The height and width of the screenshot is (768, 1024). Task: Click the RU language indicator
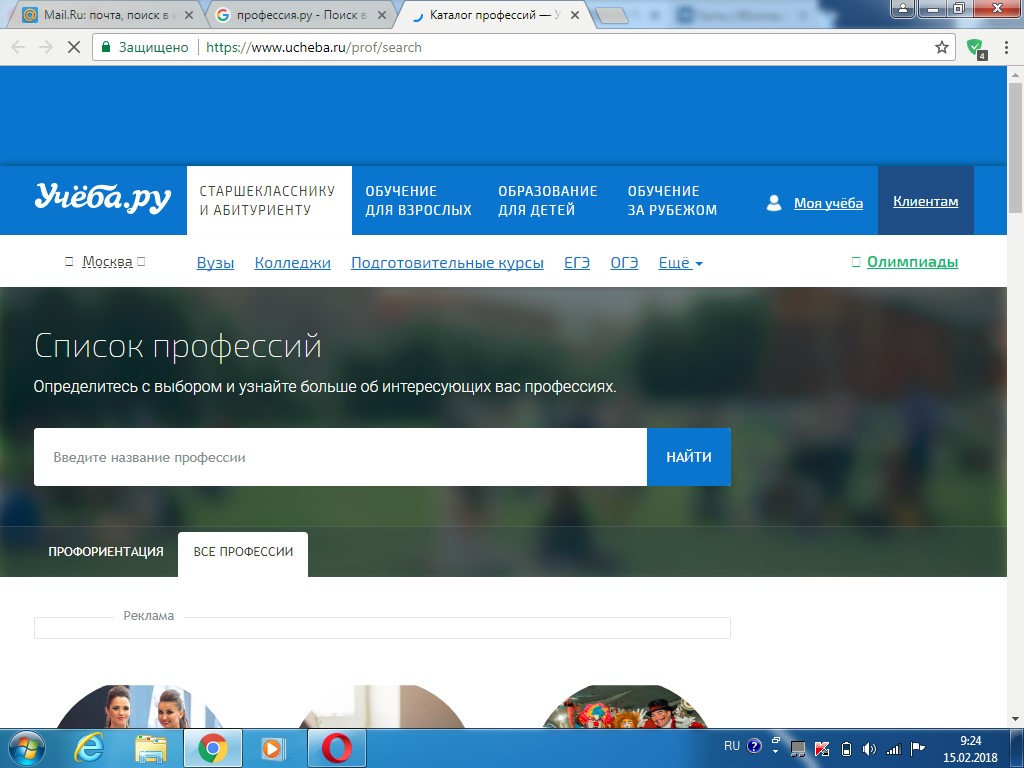click(731, 746)
